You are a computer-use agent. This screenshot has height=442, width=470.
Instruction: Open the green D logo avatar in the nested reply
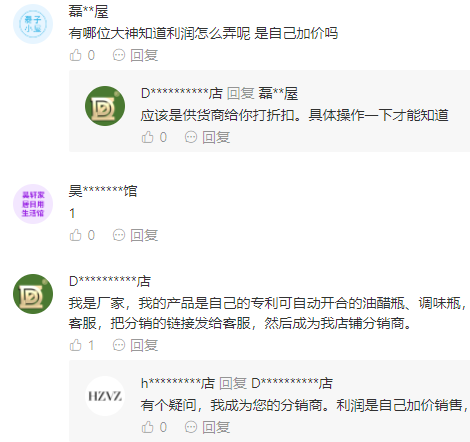tap(105, 106)
